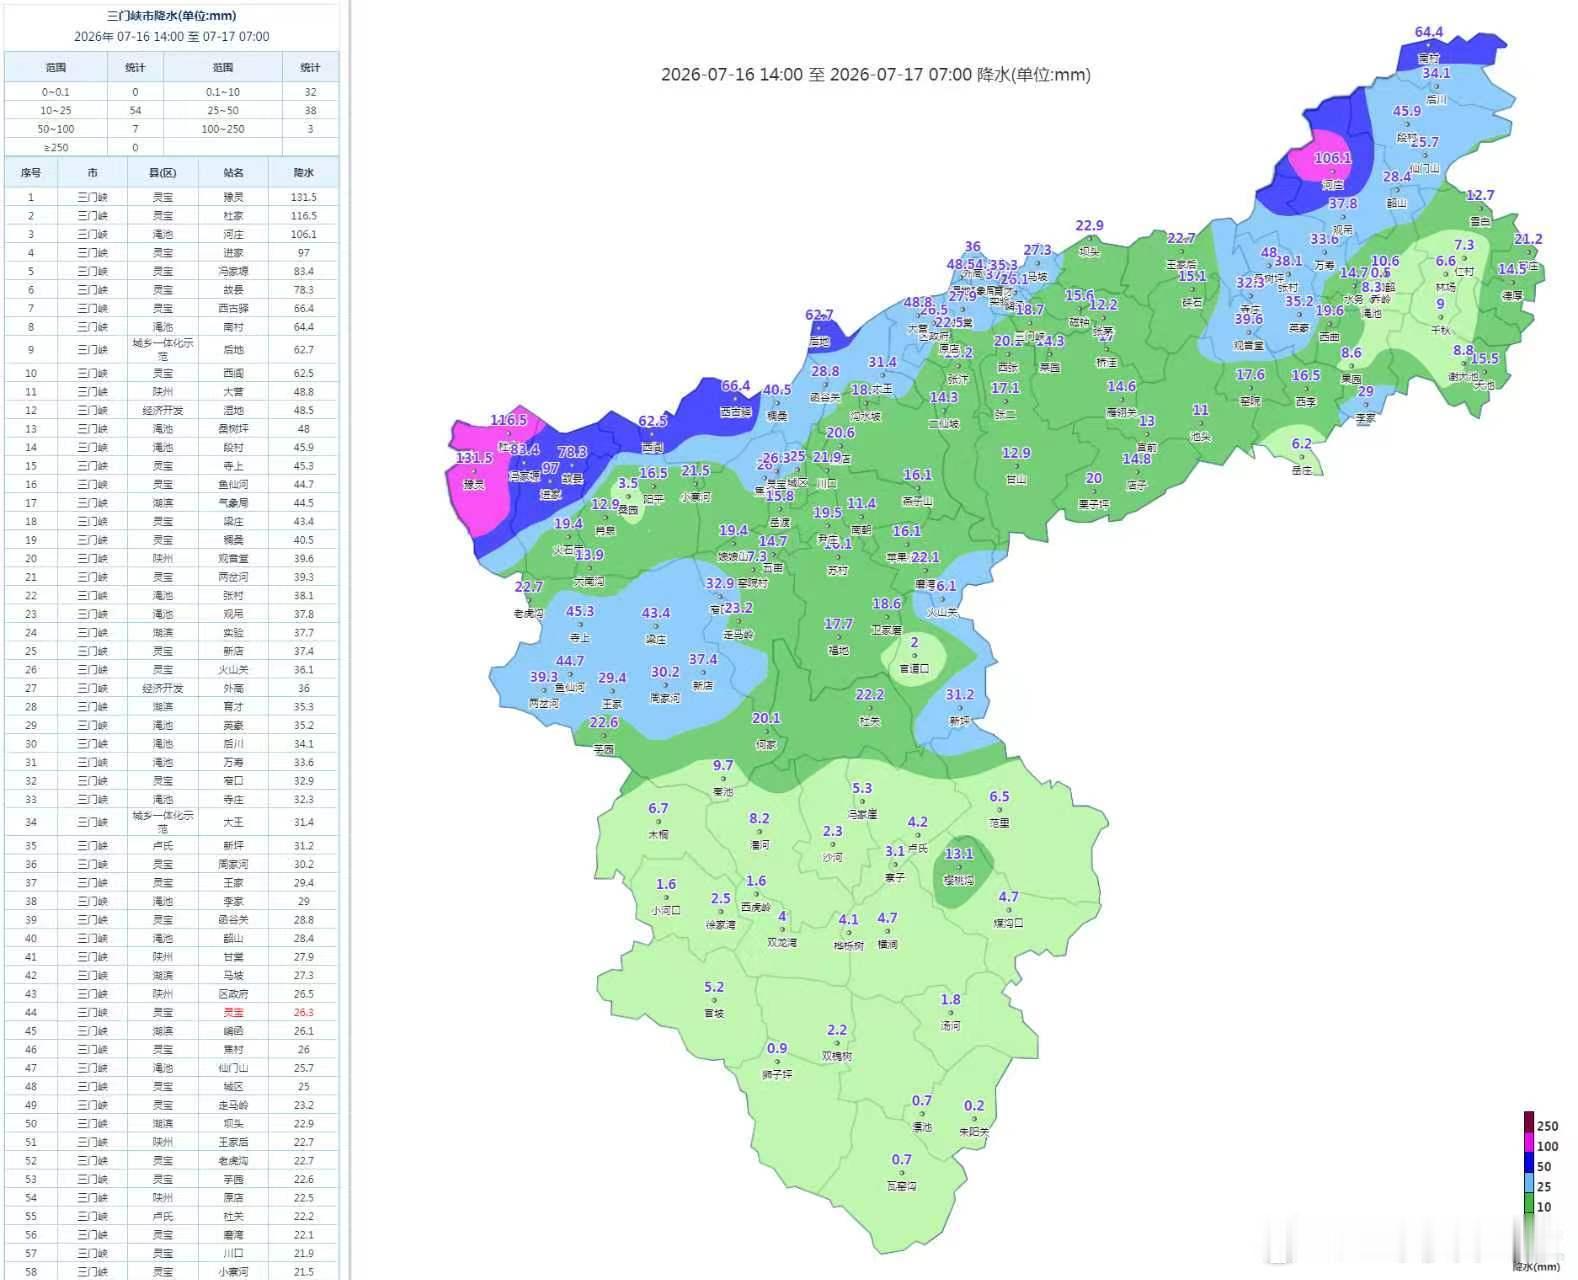Select station '冯家塬' in table row 5
The image size is (1578, 1280).
coord(234,271)
